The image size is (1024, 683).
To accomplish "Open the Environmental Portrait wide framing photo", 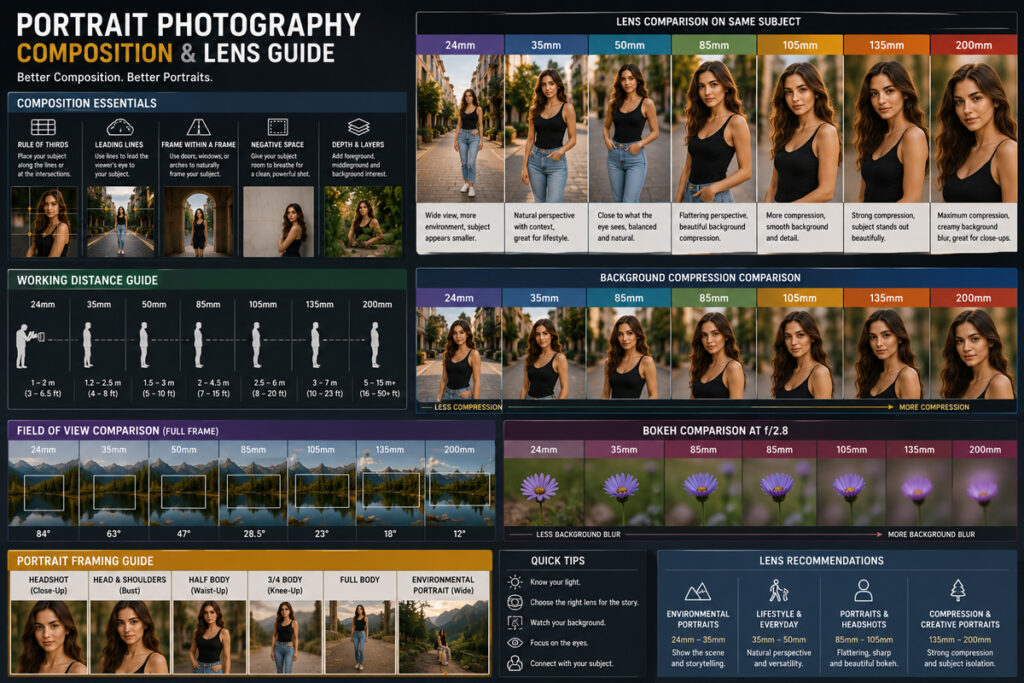I will pyautogui.click(x=443, y=637).
